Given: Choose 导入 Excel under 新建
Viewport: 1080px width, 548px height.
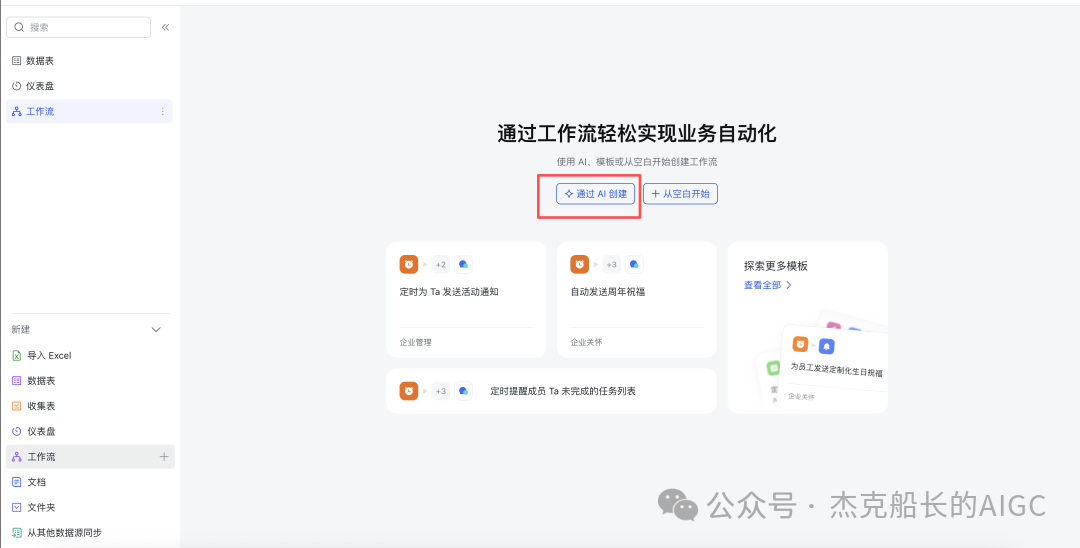Looking at the screenshot, I should [90, 355].
